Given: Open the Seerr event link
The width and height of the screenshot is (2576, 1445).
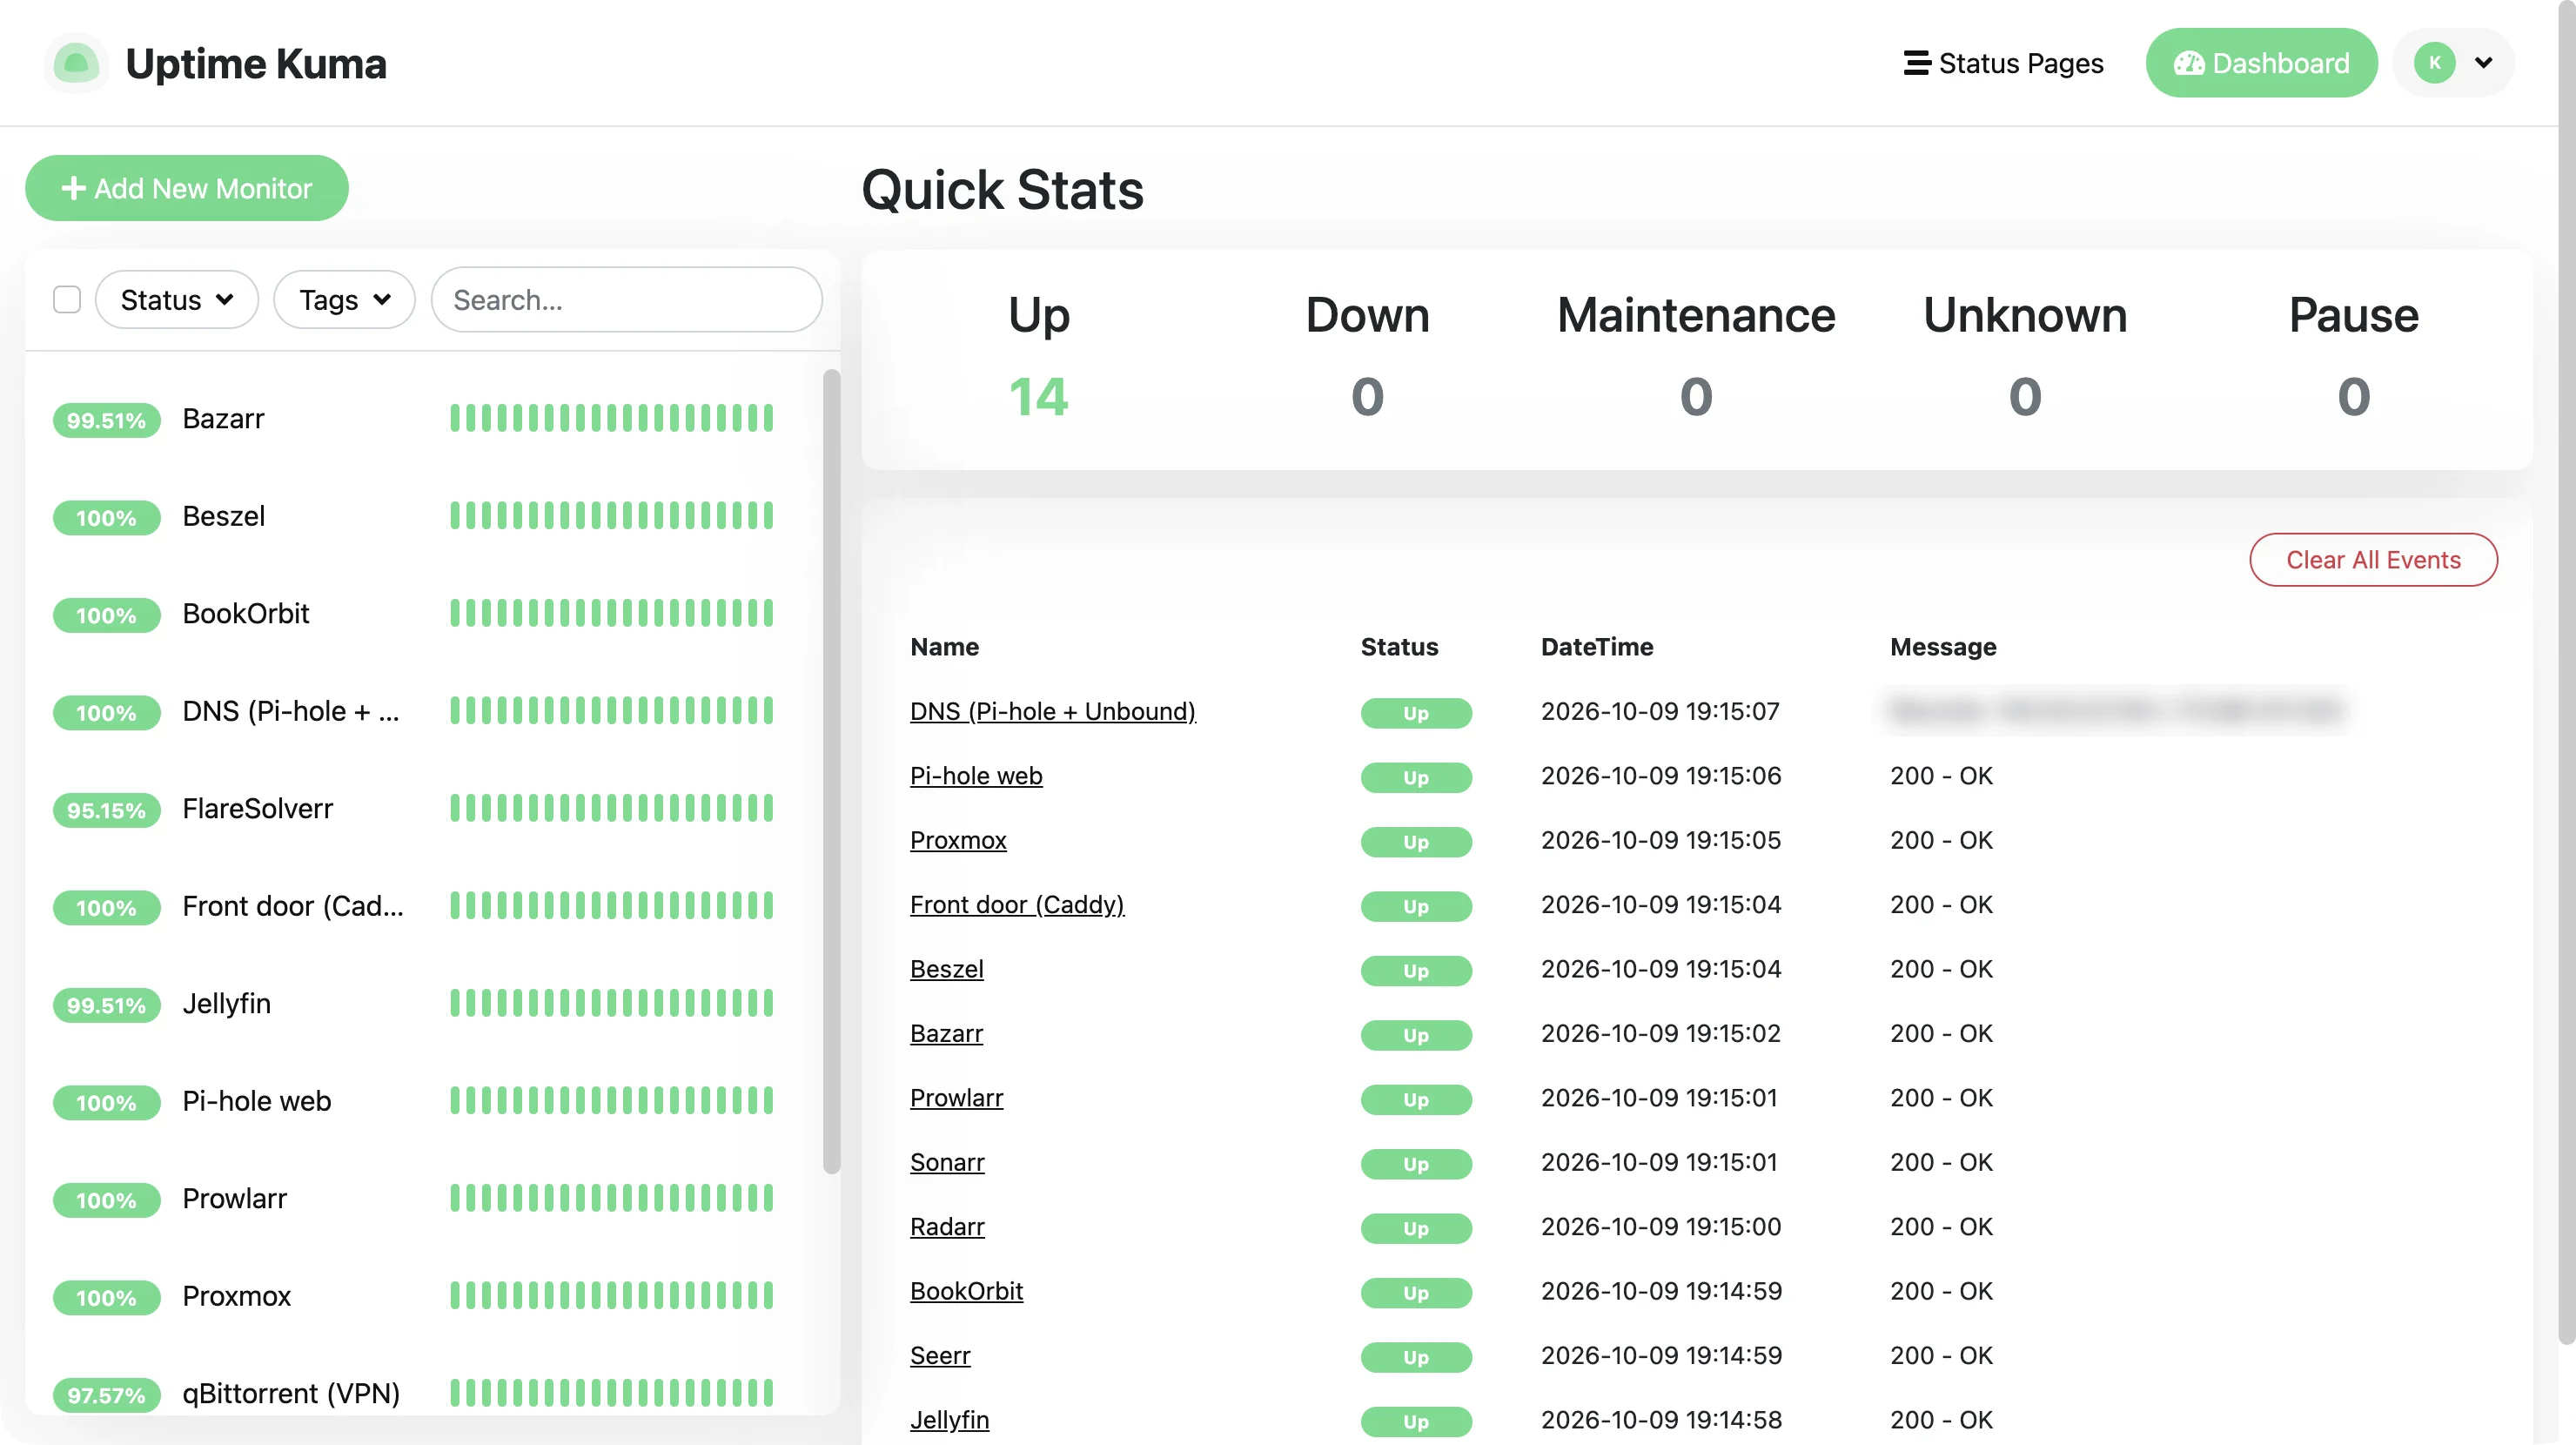Looking at the screenshot, I should [940, 1356].
